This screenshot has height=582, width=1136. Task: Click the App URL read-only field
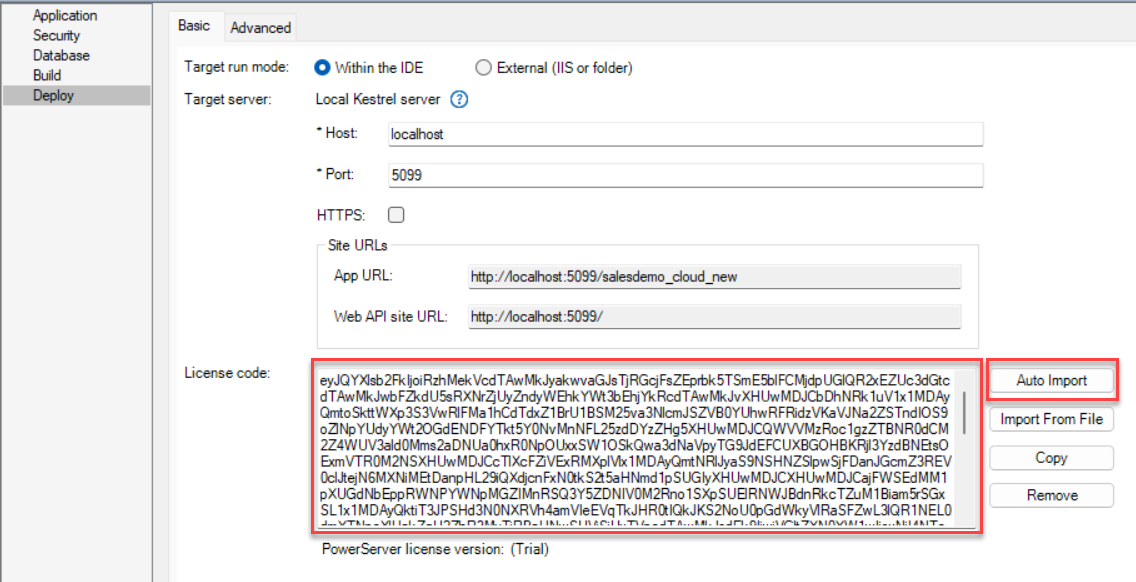[714, 277]
